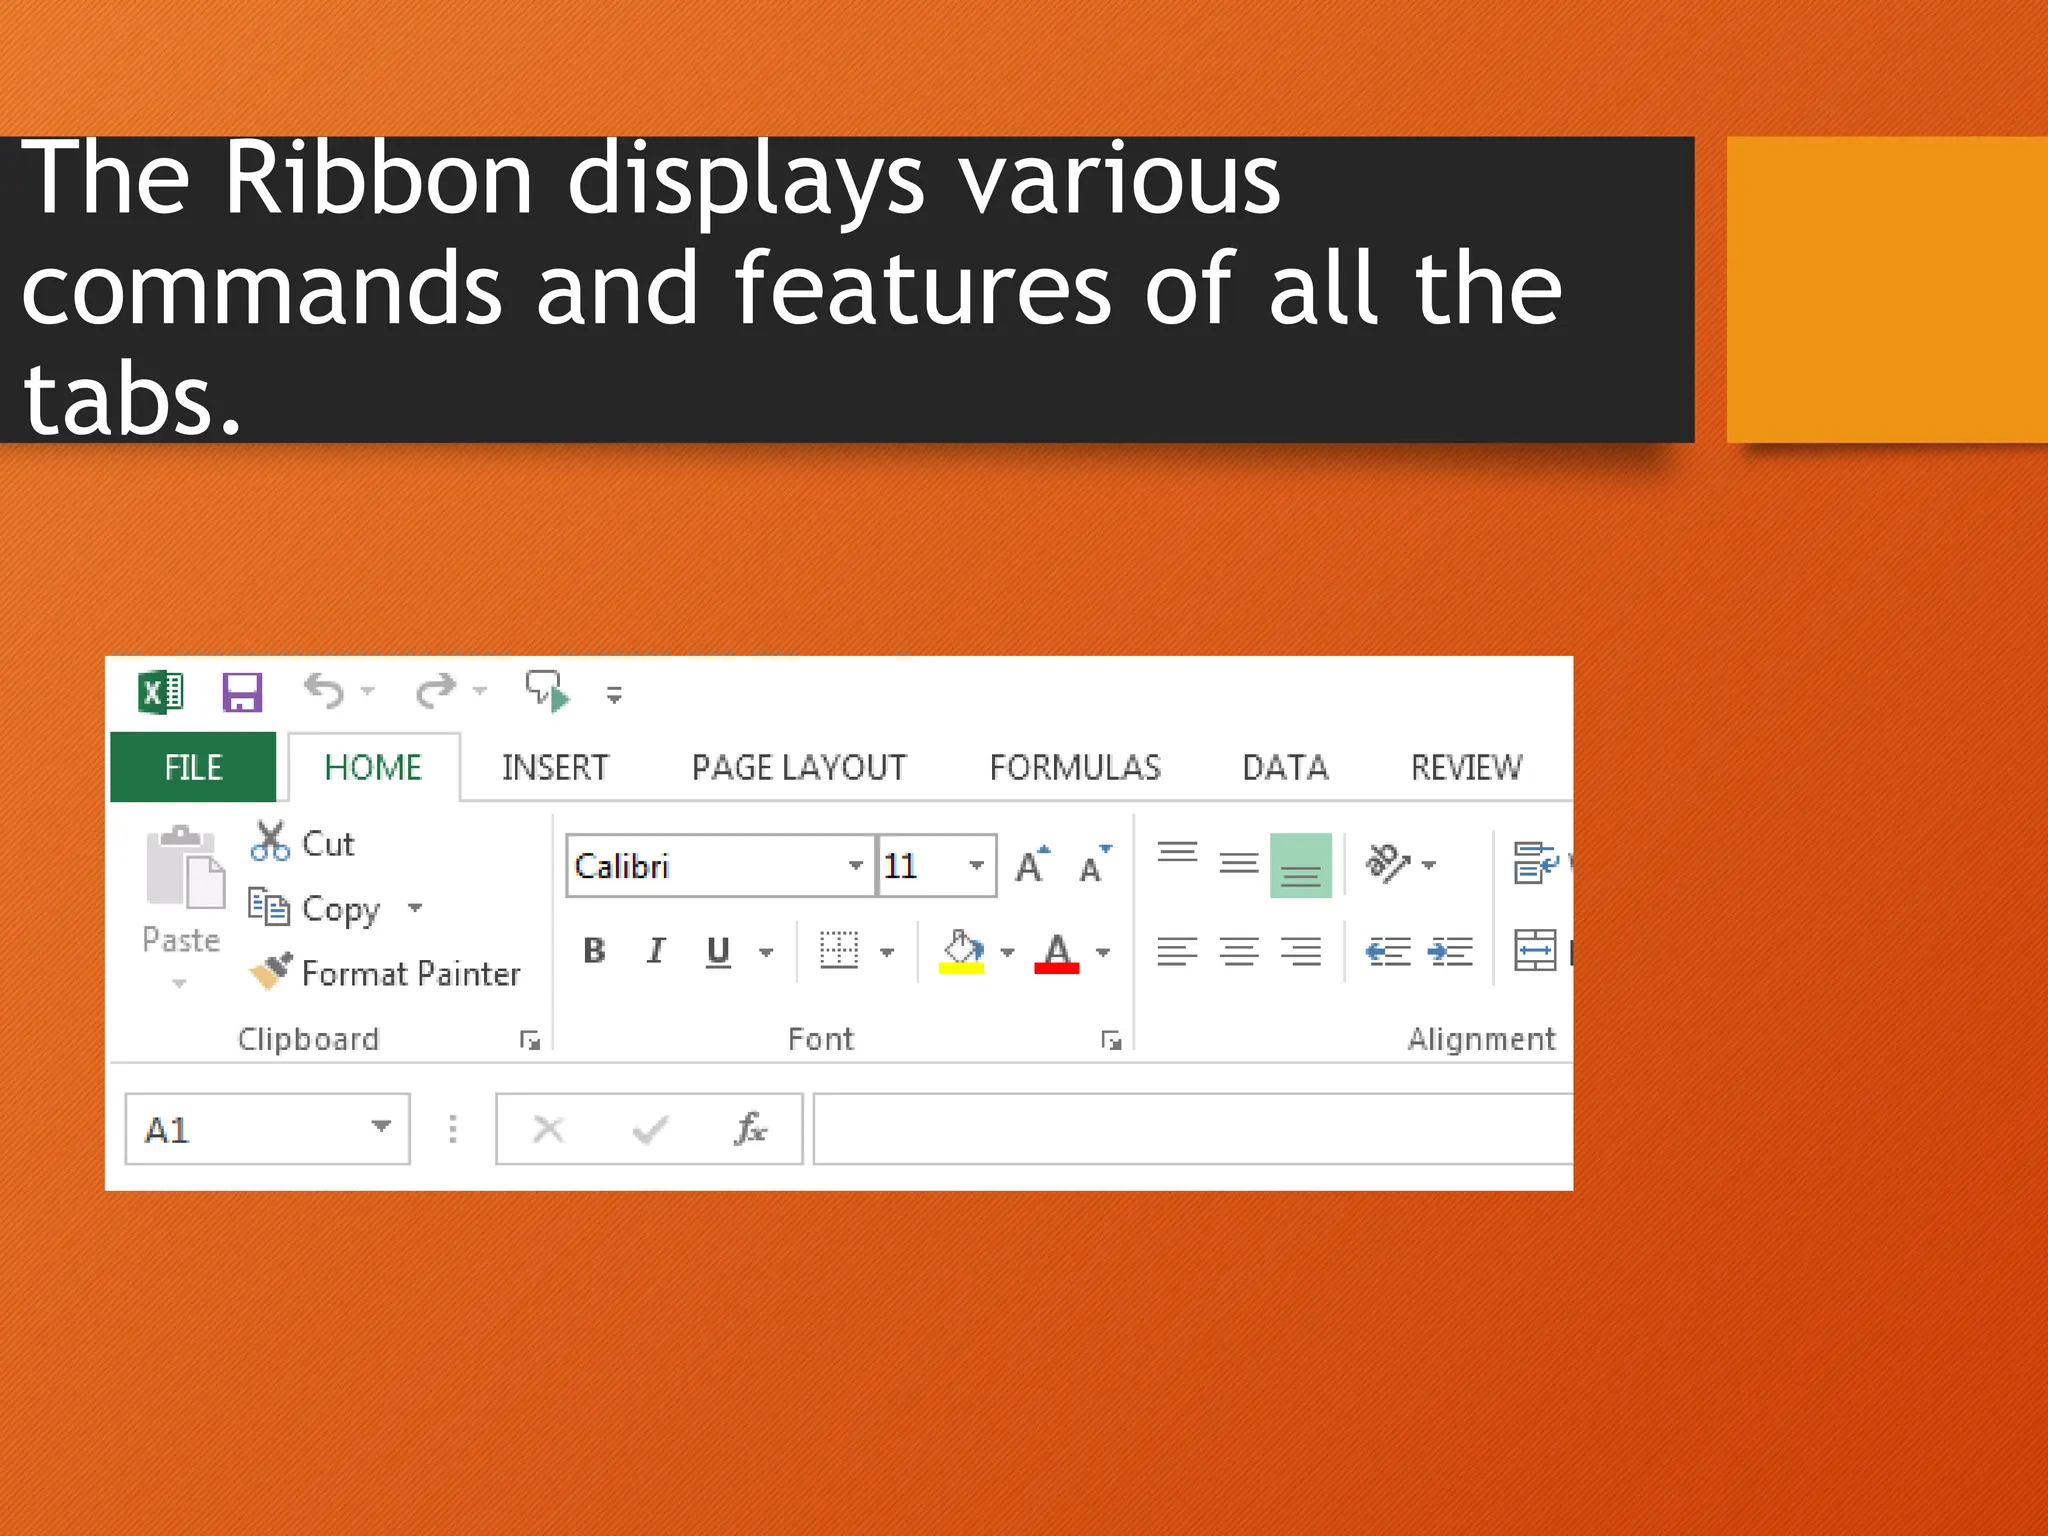Image resolution: width=2048 pixels, height=1536 pixels.
Task: Confirm entry with checkmark icon
Action: [650, 1130]
